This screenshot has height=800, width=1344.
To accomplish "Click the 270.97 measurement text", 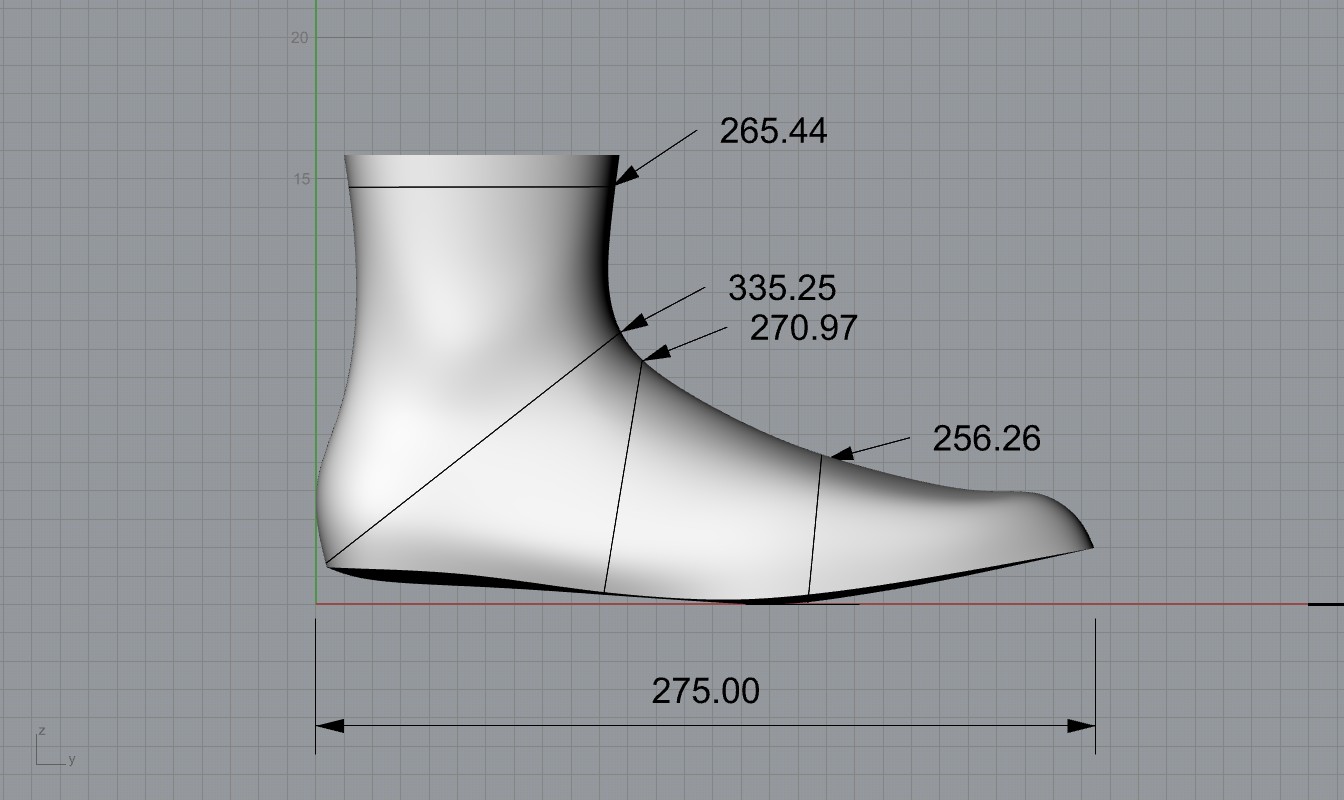I will tap(803, 327).
